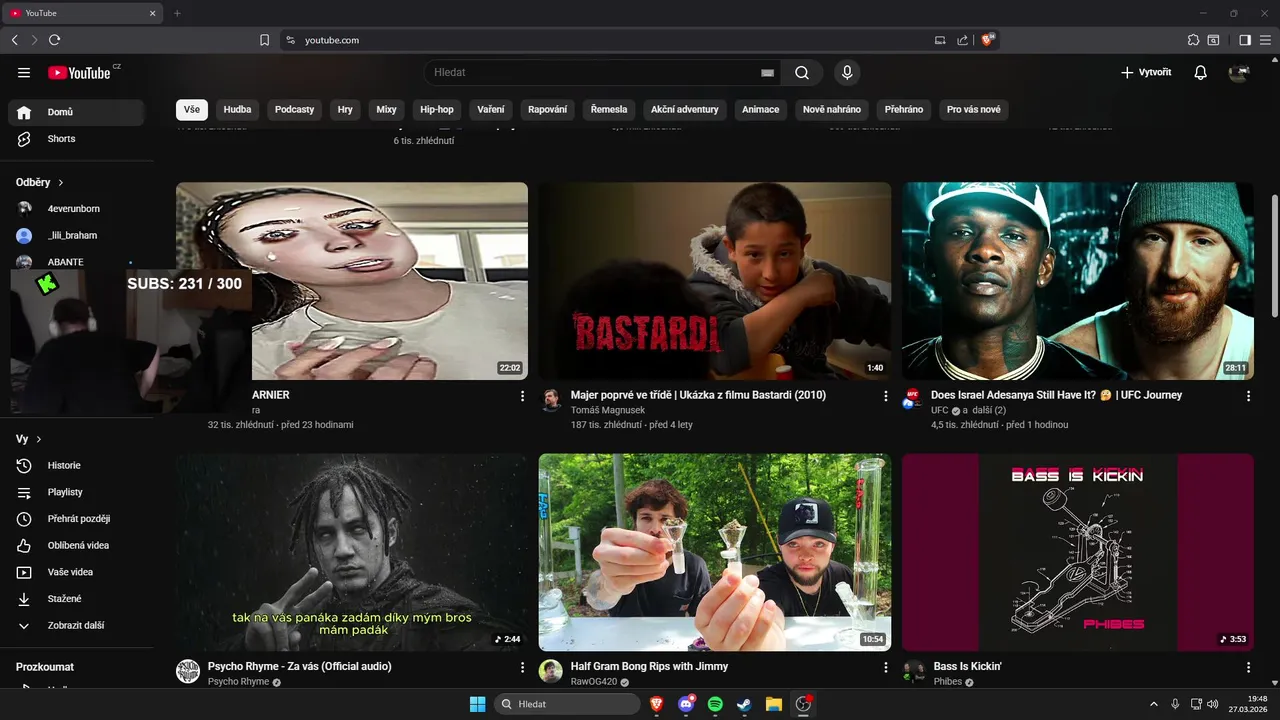Select the Podcasty filter chip
Viewport: 1280px width, 720px height.
click(x=294, y=109)
